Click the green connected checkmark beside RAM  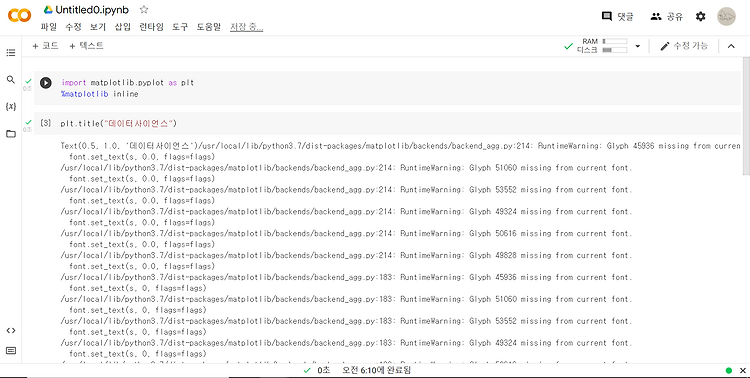click(x=569, y=46)
